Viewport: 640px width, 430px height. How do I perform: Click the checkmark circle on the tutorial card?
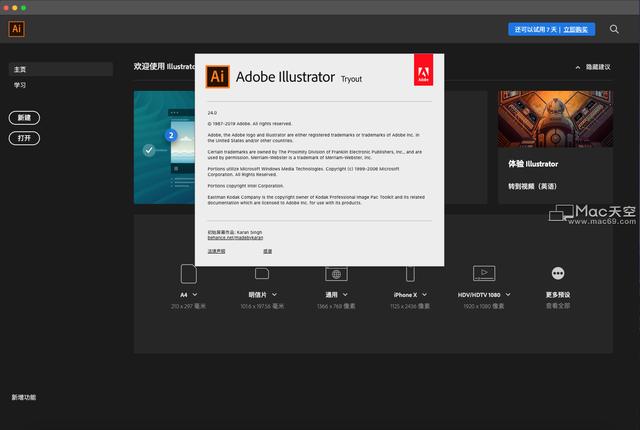coord(149,150)
